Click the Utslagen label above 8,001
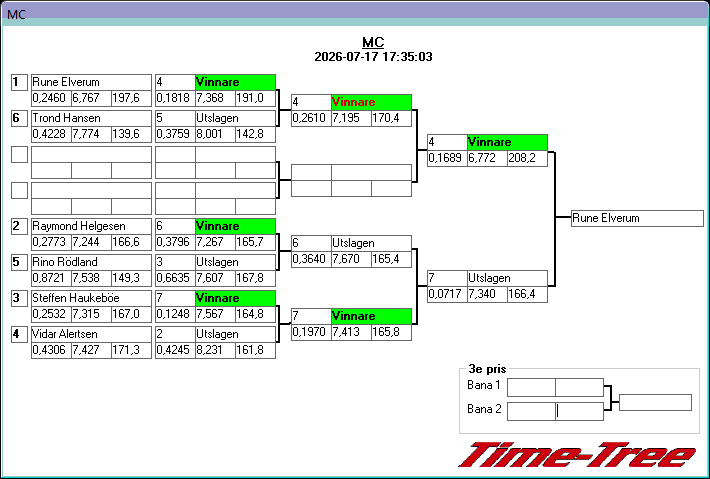710x479 pixels. 235,118
